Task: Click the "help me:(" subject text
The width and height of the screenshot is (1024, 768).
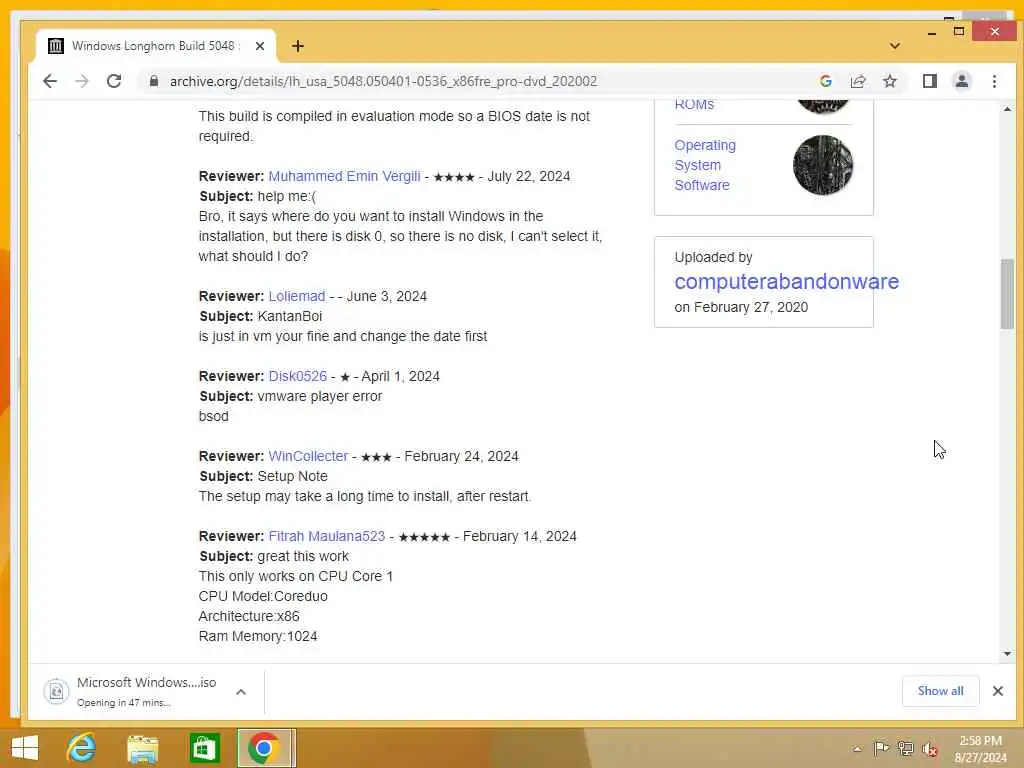Action: pyautogui.click(x=287, y=197)
